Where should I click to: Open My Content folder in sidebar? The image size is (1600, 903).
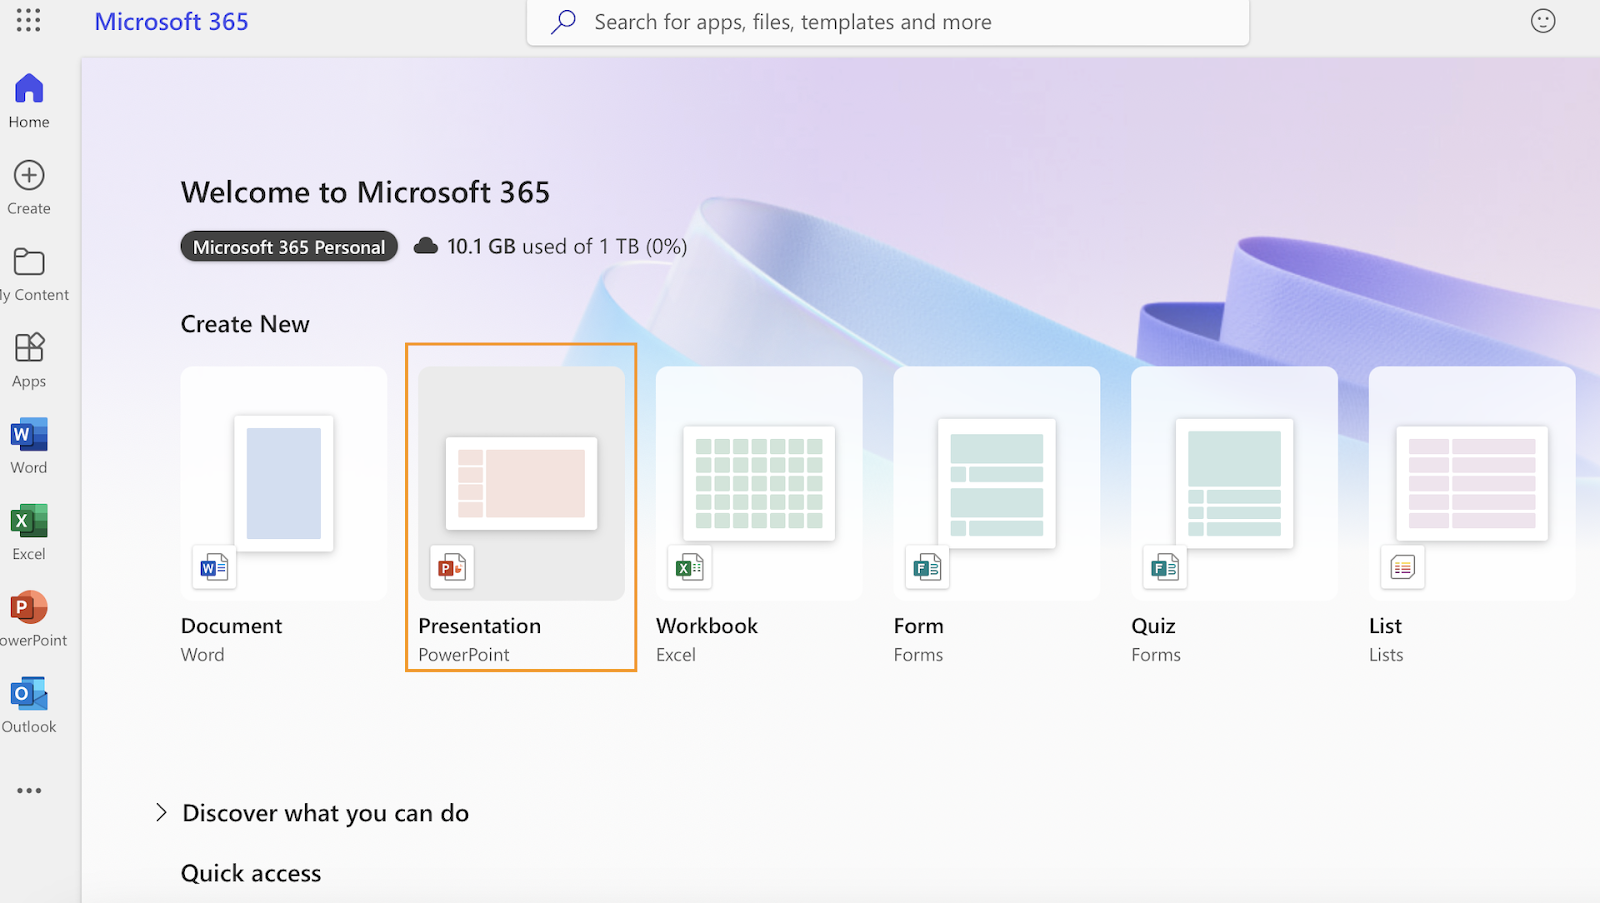[32, 275]
